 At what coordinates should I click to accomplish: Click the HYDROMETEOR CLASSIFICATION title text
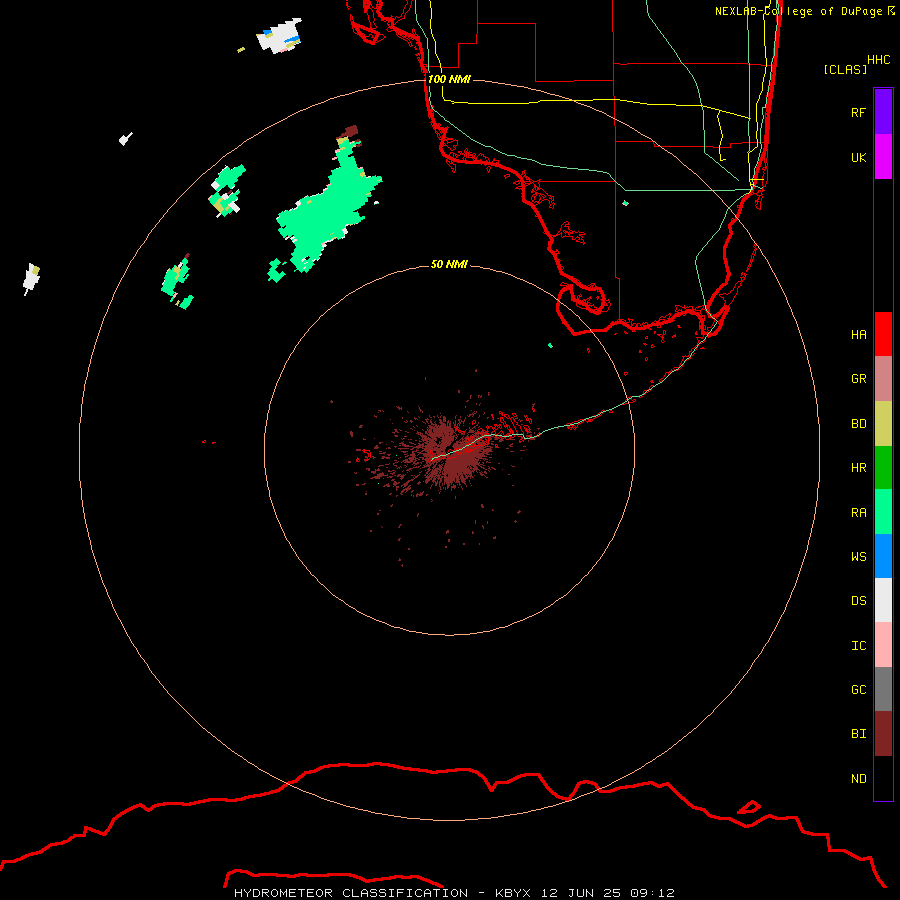click(351, 893)
